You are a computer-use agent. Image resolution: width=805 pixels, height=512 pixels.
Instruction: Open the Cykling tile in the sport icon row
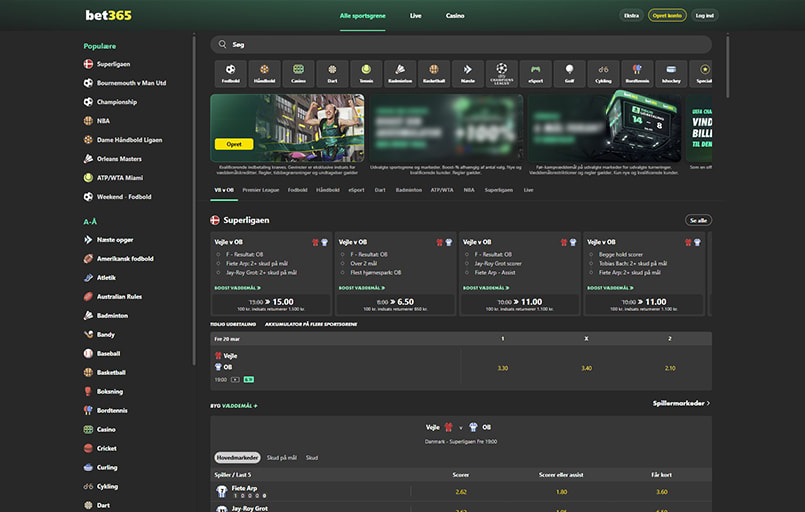pos(603,73)
